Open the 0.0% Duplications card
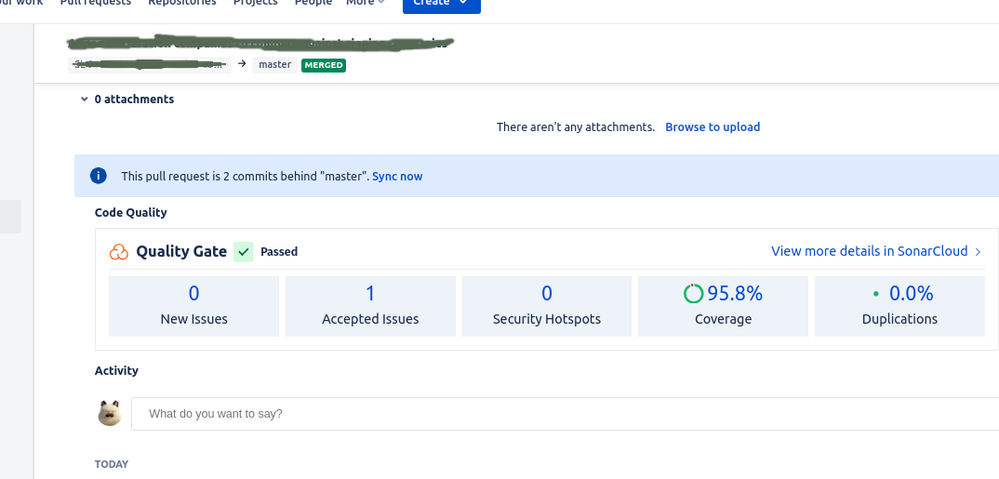Viewport: 999px width, 479px height. tap(900, 306)
